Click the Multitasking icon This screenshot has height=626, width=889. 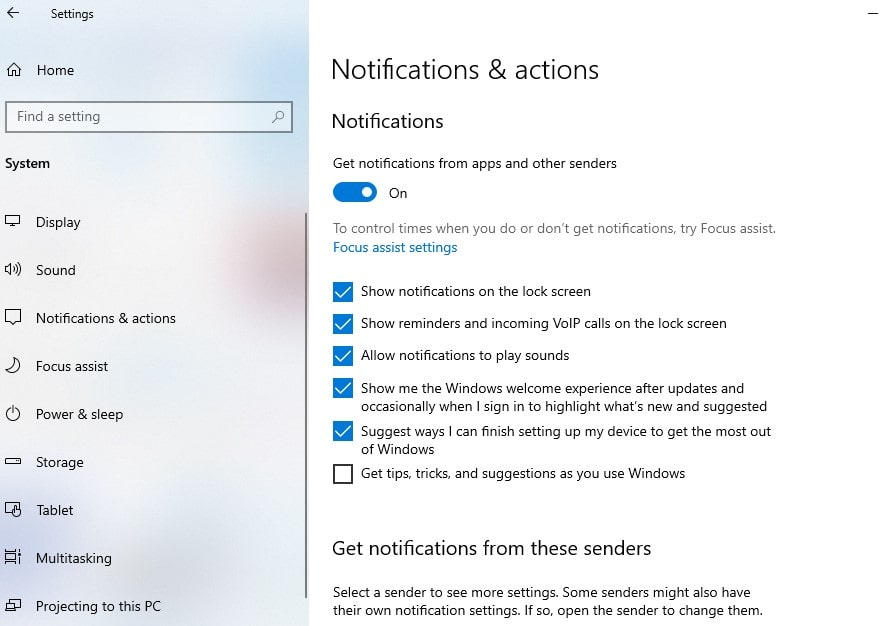tap(12, 557)
